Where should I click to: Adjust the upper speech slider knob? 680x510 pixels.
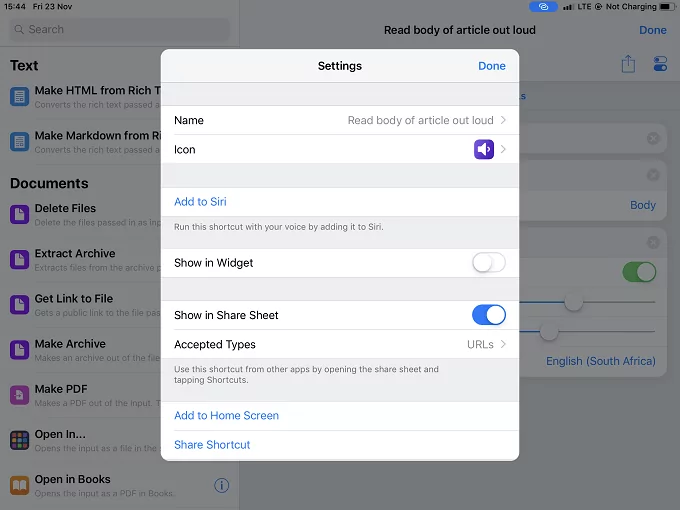(573, 302)
